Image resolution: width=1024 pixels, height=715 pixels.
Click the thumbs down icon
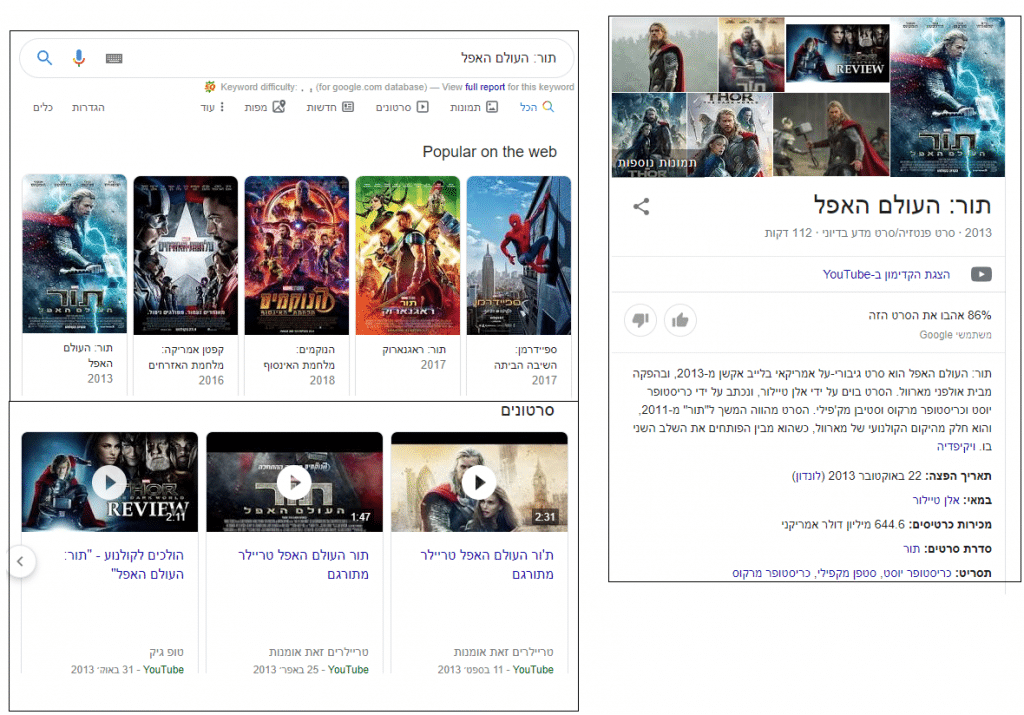coord(640,320)
